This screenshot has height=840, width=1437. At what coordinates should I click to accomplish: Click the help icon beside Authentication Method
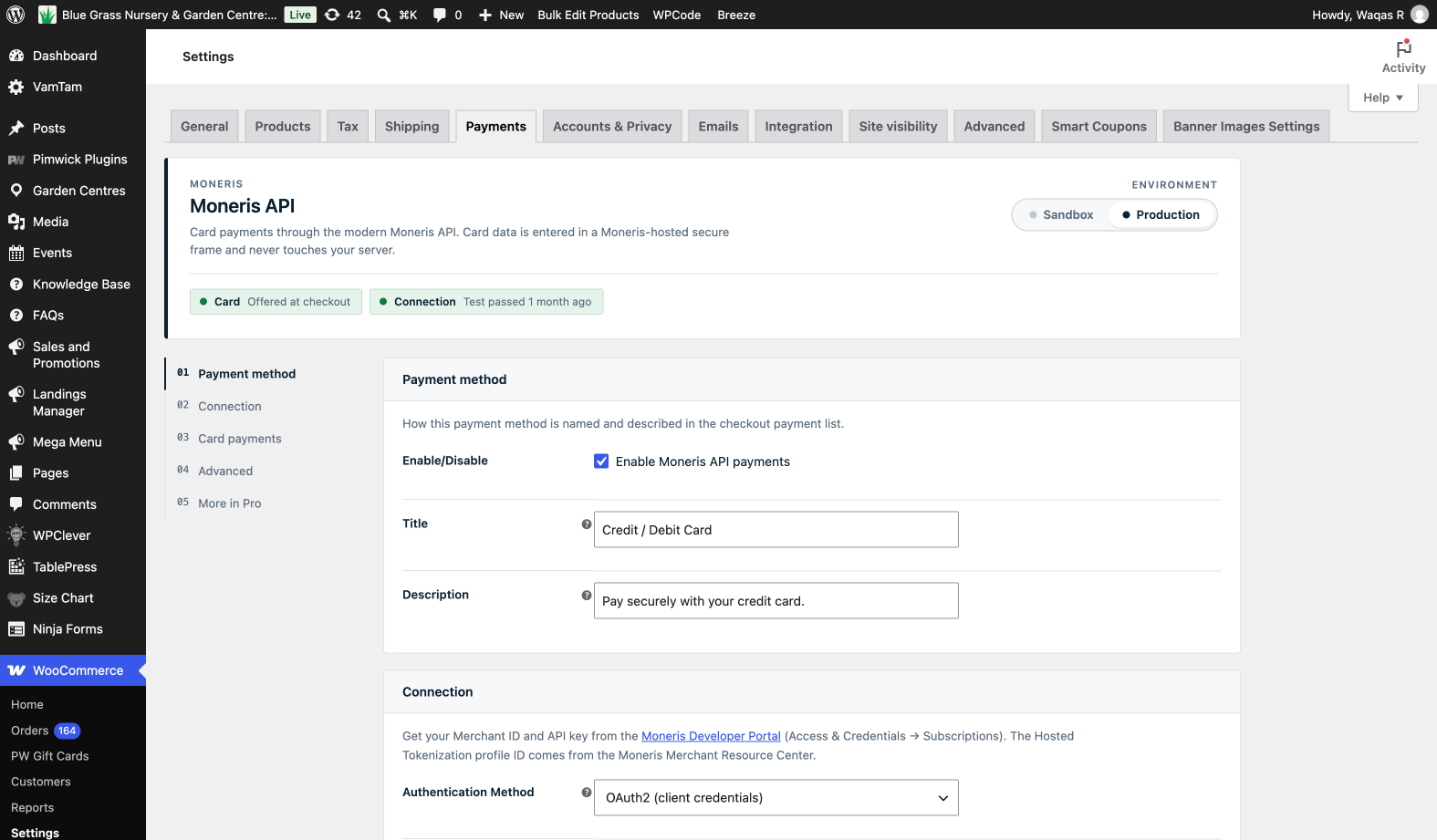[x=587, y=792]
